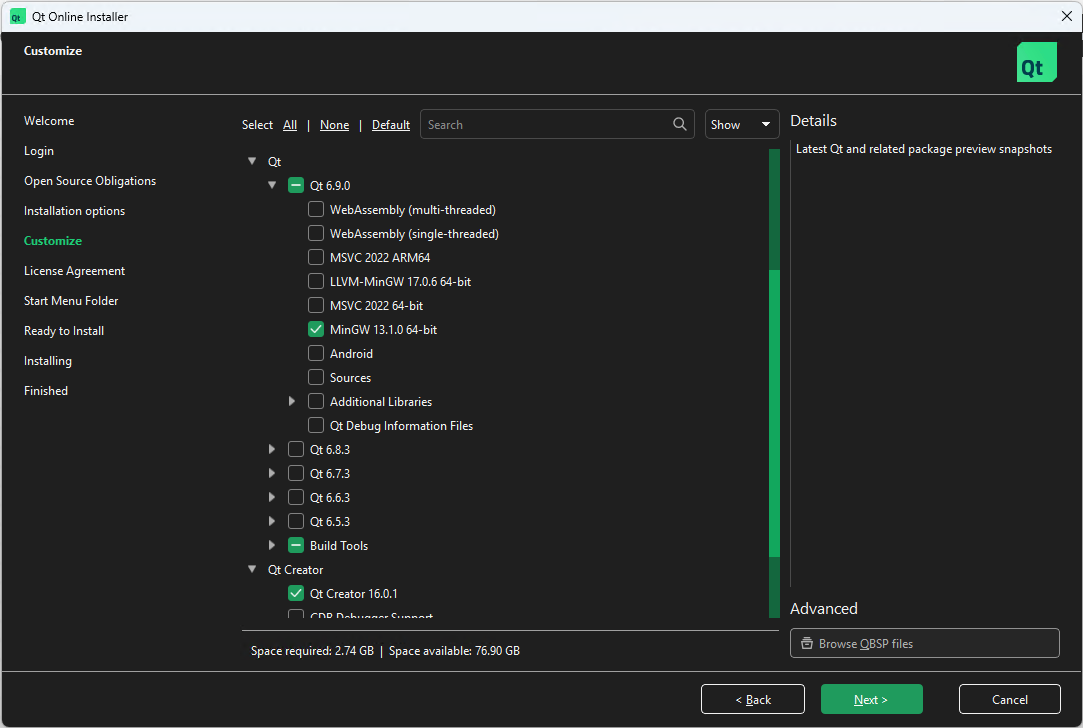Click the preview snapshots details text
This screenshot has height=728, width=1083.
(923, 149)
